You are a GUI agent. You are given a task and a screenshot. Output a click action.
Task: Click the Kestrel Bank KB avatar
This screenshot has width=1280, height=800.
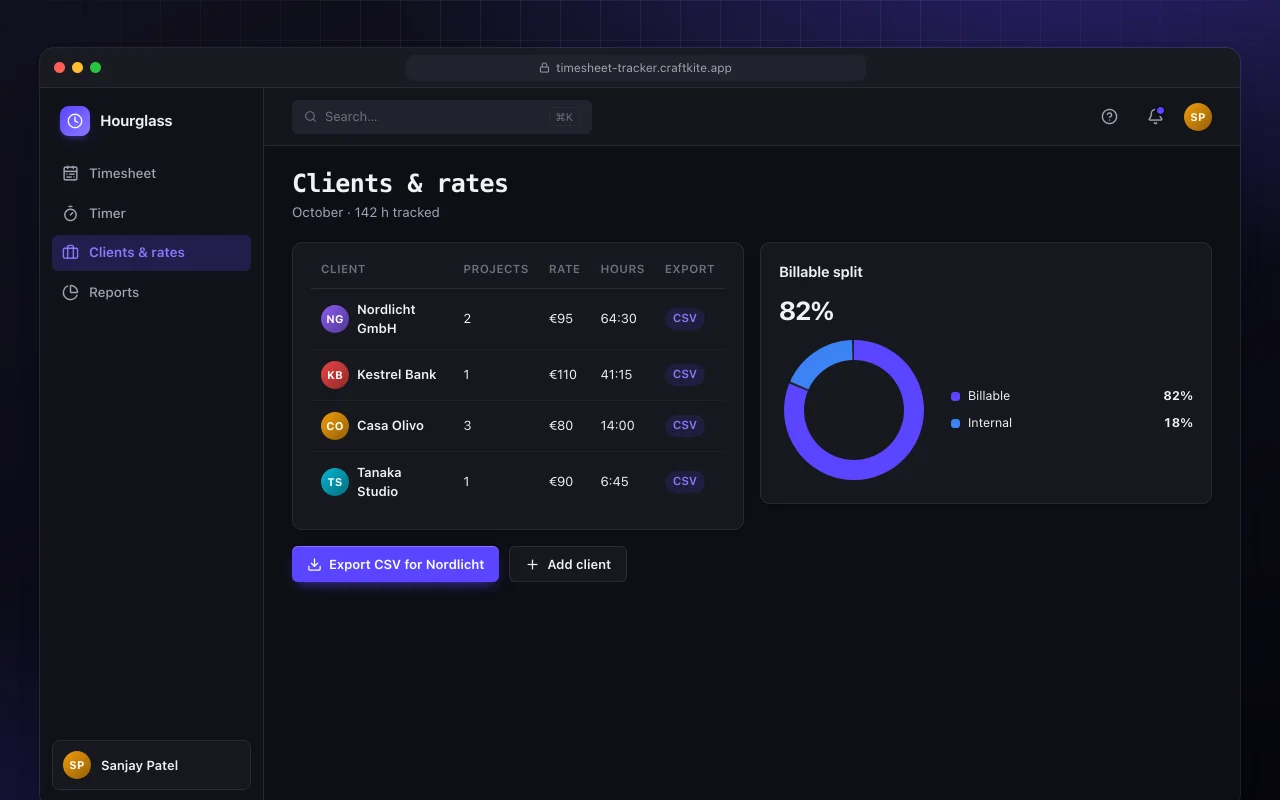point(335,375)
